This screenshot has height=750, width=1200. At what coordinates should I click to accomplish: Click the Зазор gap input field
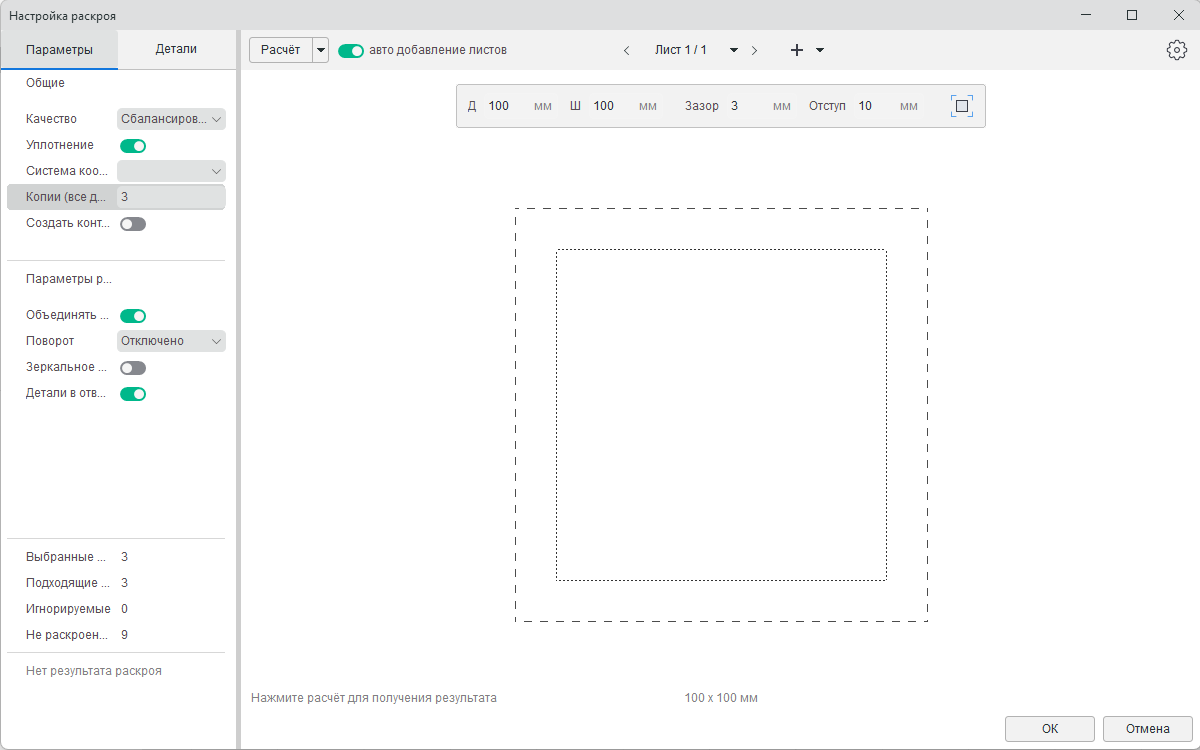tap(746, 106)
